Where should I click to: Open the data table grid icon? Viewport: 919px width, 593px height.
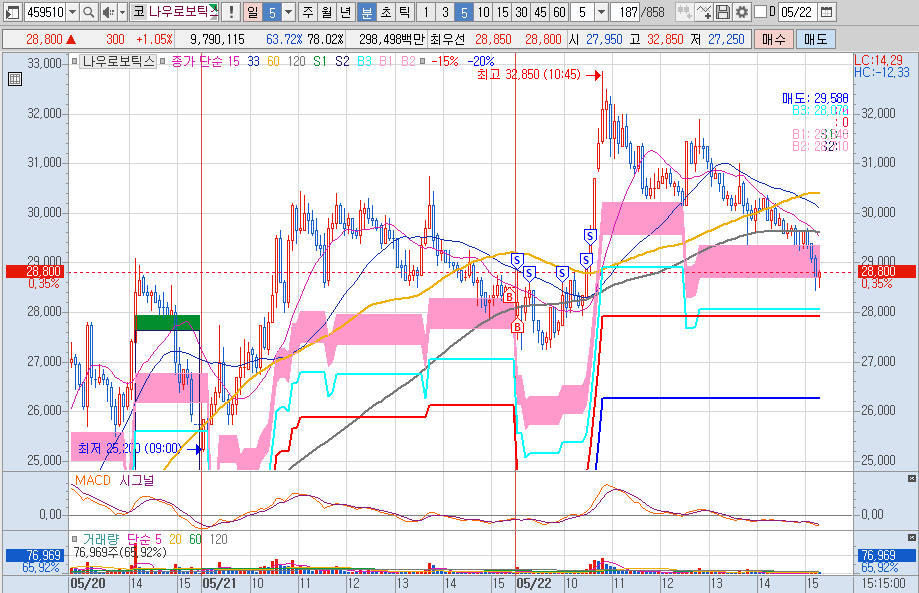pyautogui.click(x=15, y=79)
